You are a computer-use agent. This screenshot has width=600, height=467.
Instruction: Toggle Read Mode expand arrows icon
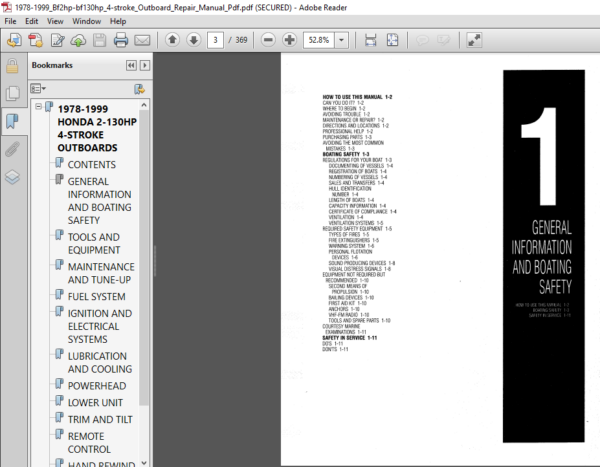click(474, 40)
